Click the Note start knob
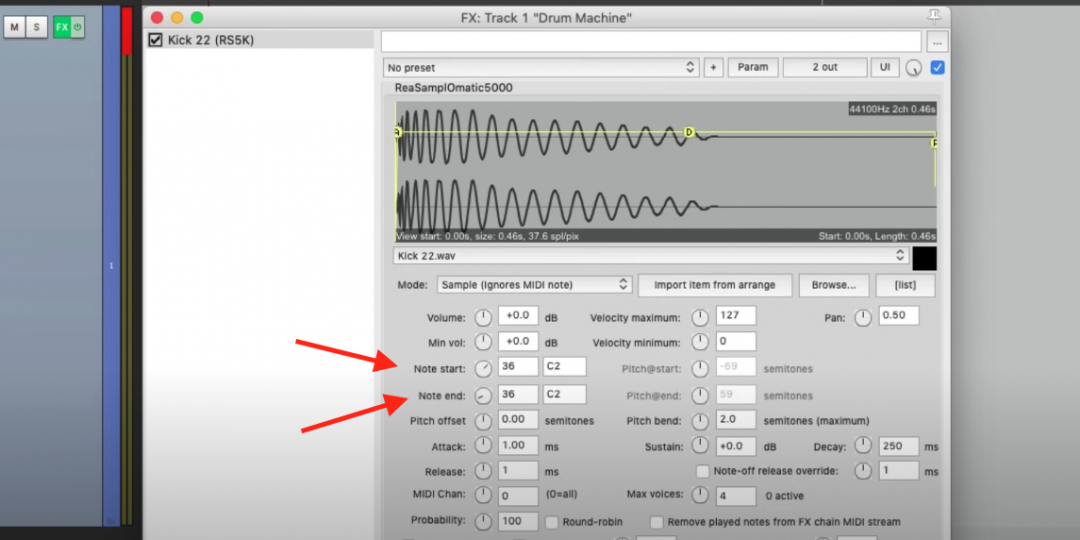 [483, 368]
